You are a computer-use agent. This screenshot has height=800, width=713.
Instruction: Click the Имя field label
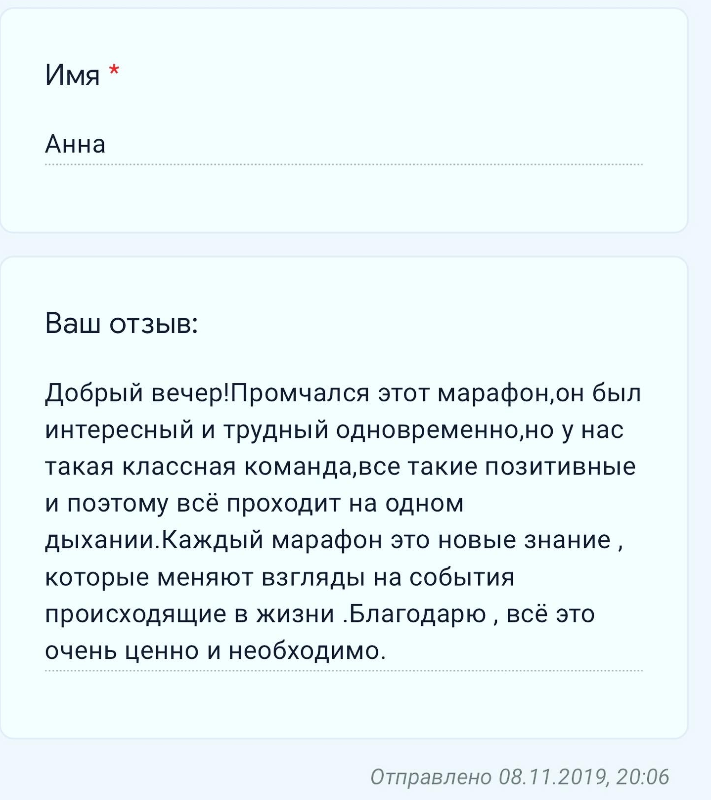click(72, 75)
